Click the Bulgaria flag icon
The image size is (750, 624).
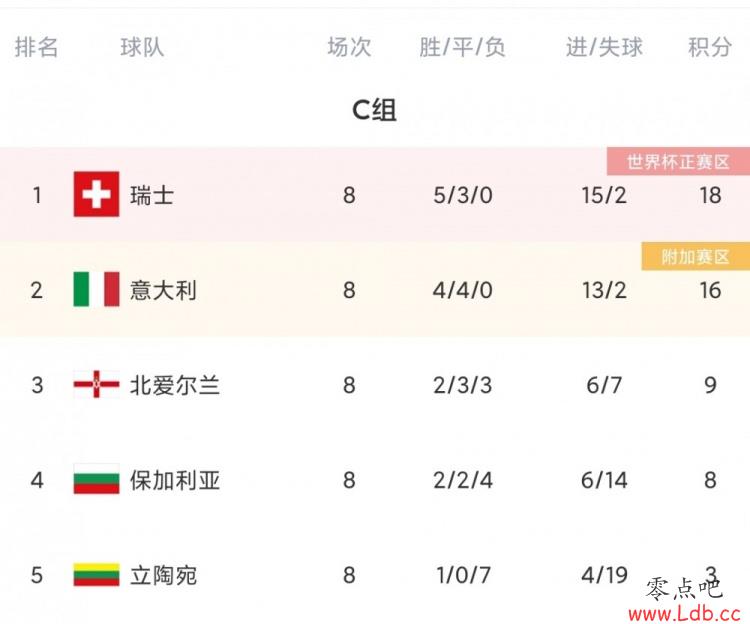coord(96,479)
